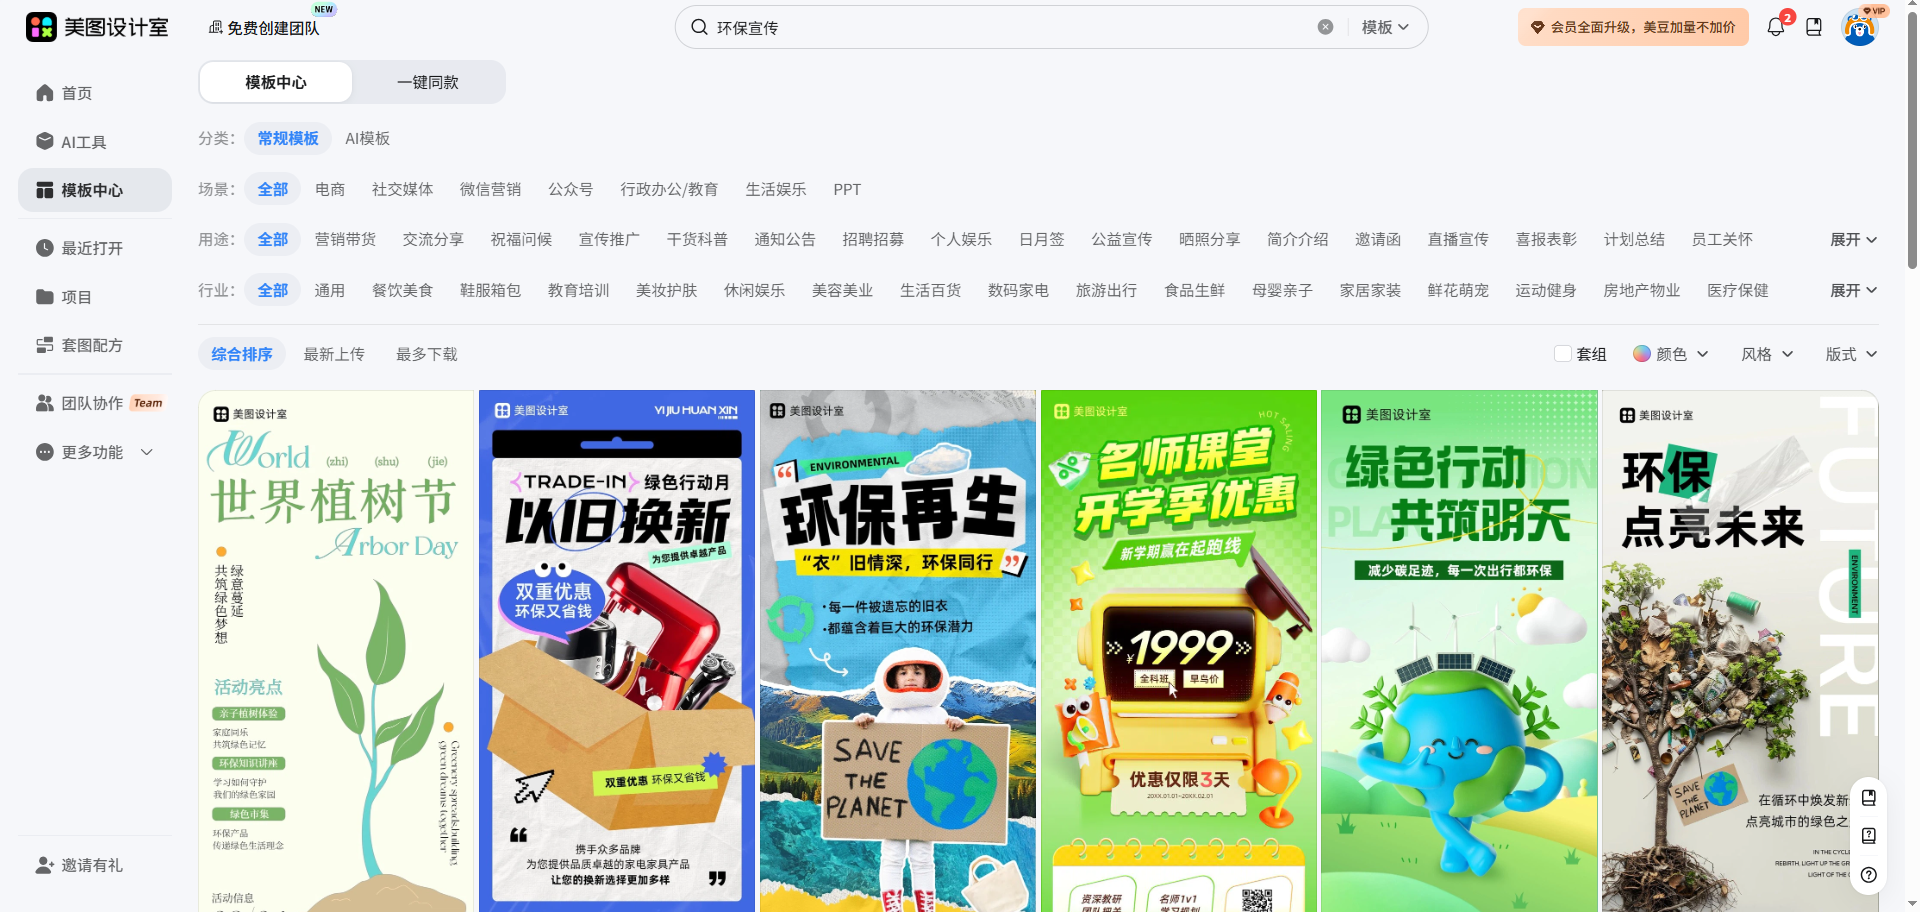This screenshot has height=912, width=1920.
Task: Click the membership upgrade banner button
Action: pos(1633,27)
